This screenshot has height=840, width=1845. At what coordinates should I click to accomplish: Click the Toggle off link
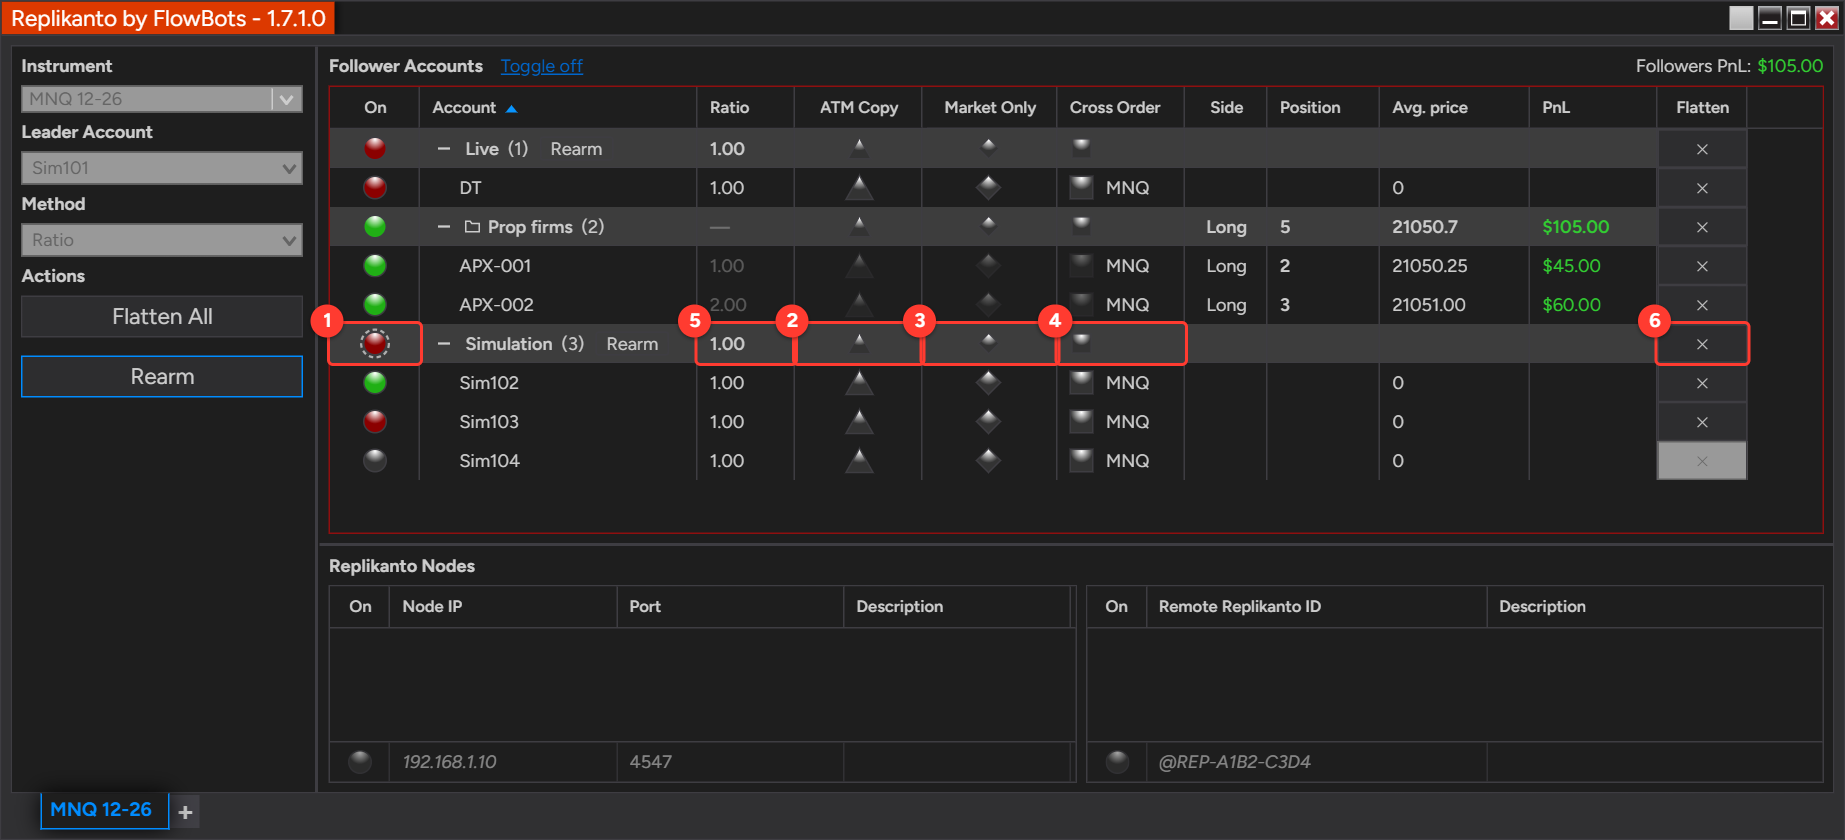541,66
